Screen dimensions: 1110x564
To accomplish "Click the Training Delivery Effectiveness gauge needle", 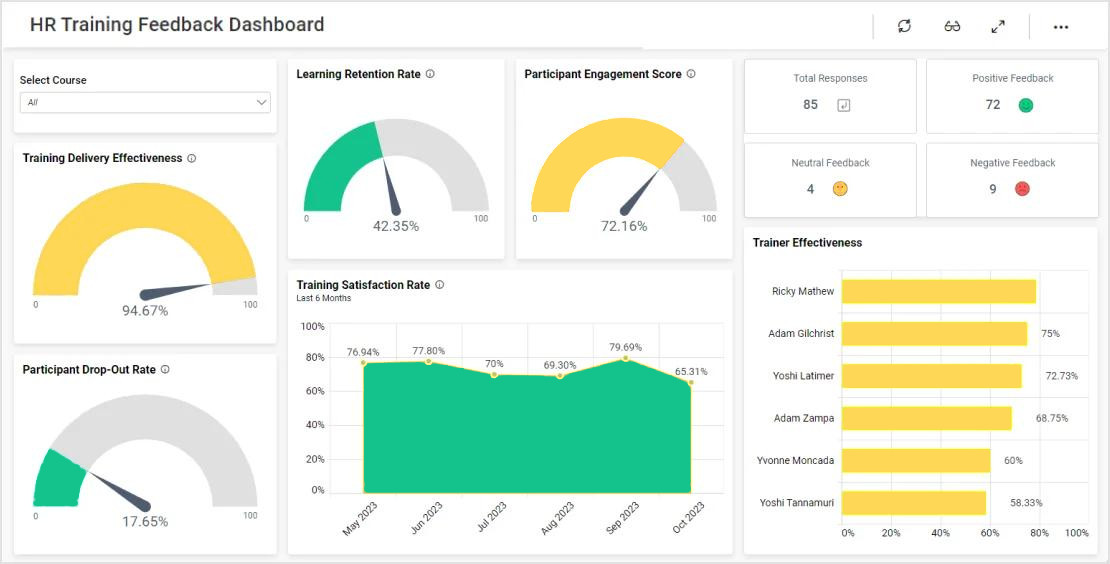I will (x=178, y=290).
